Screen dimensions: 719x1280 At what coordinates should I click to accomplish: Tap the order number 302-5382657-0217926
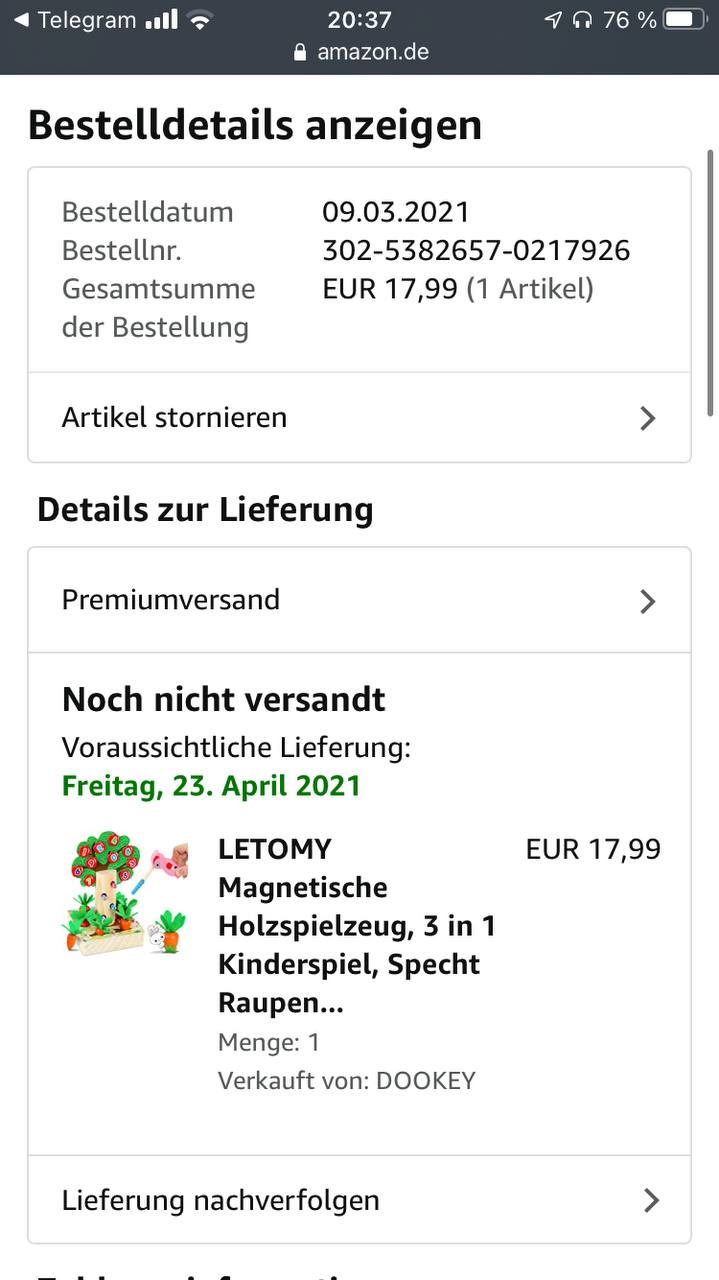click(x=476, y=250)
